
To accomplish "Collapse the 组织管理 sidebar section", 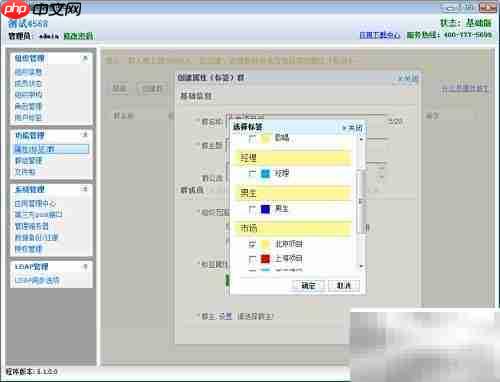I will pyautogui.click(x=85, y=58).
